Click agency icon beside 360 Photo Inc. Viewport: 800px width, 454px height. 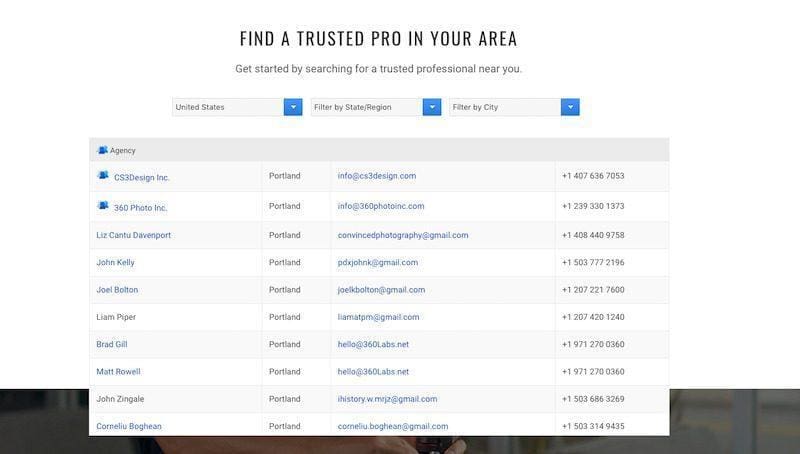[102, 206]
